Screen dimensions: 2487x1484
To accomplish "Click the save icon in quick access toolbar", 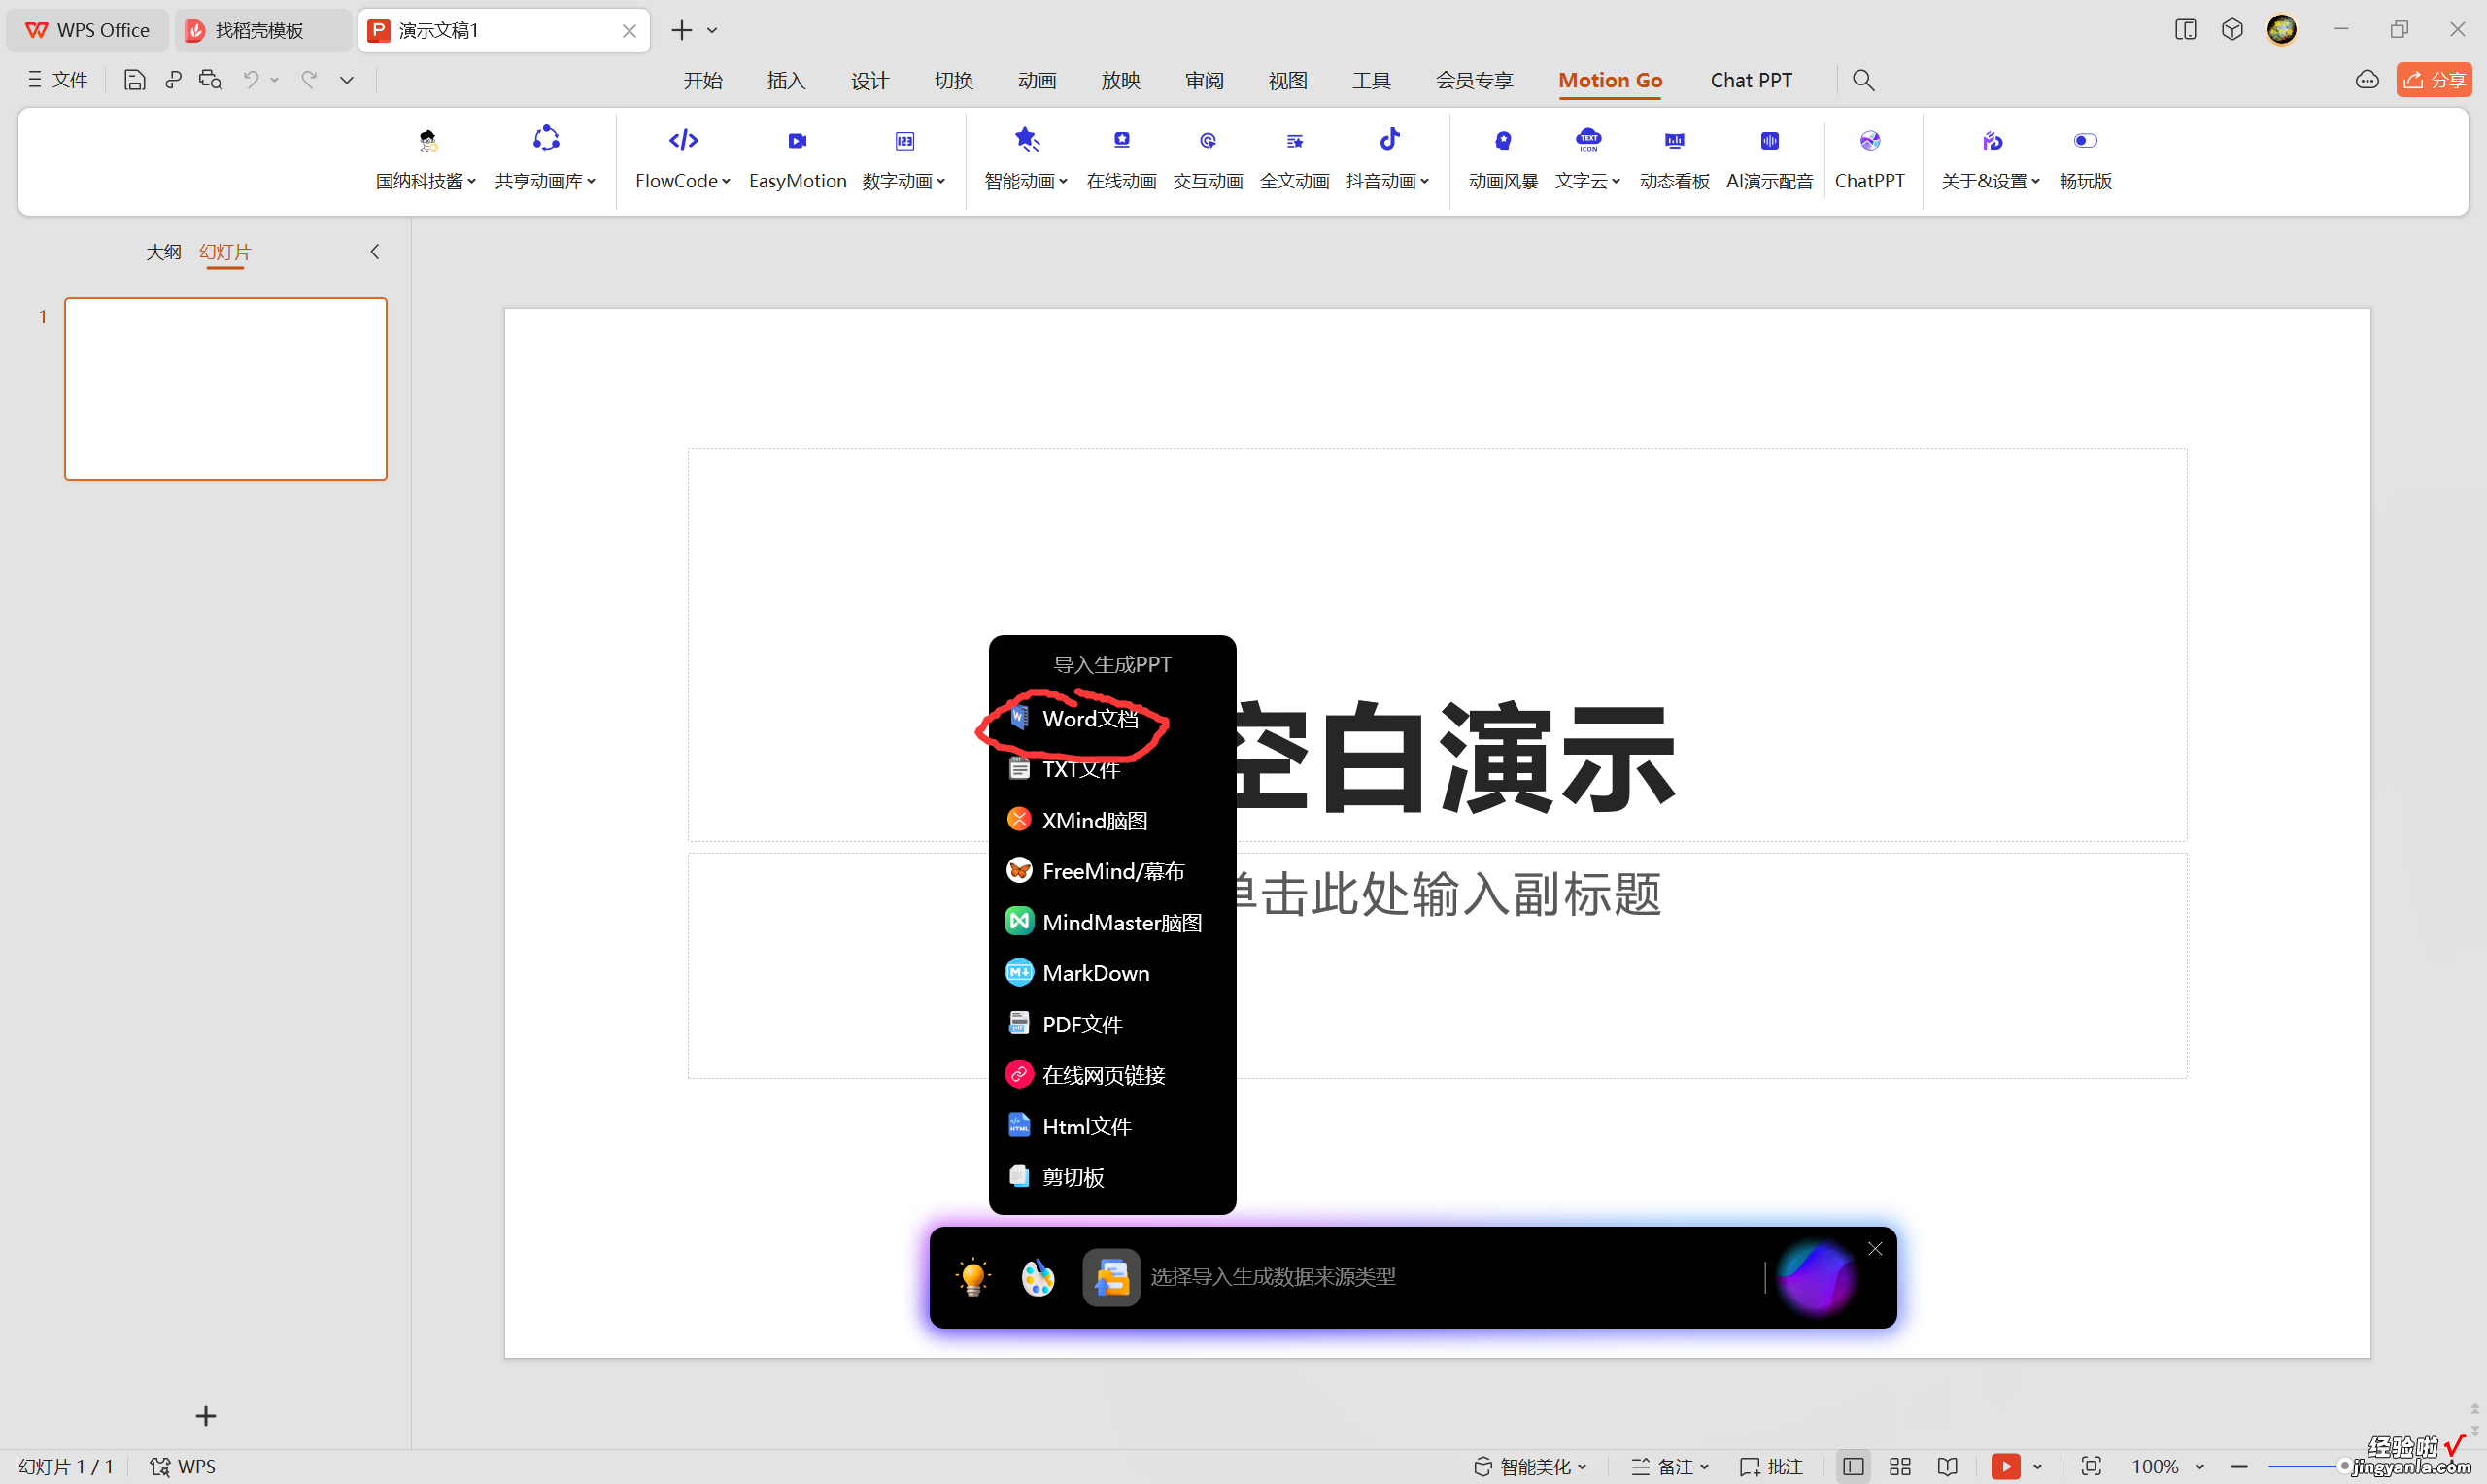I will coord(134,80).
